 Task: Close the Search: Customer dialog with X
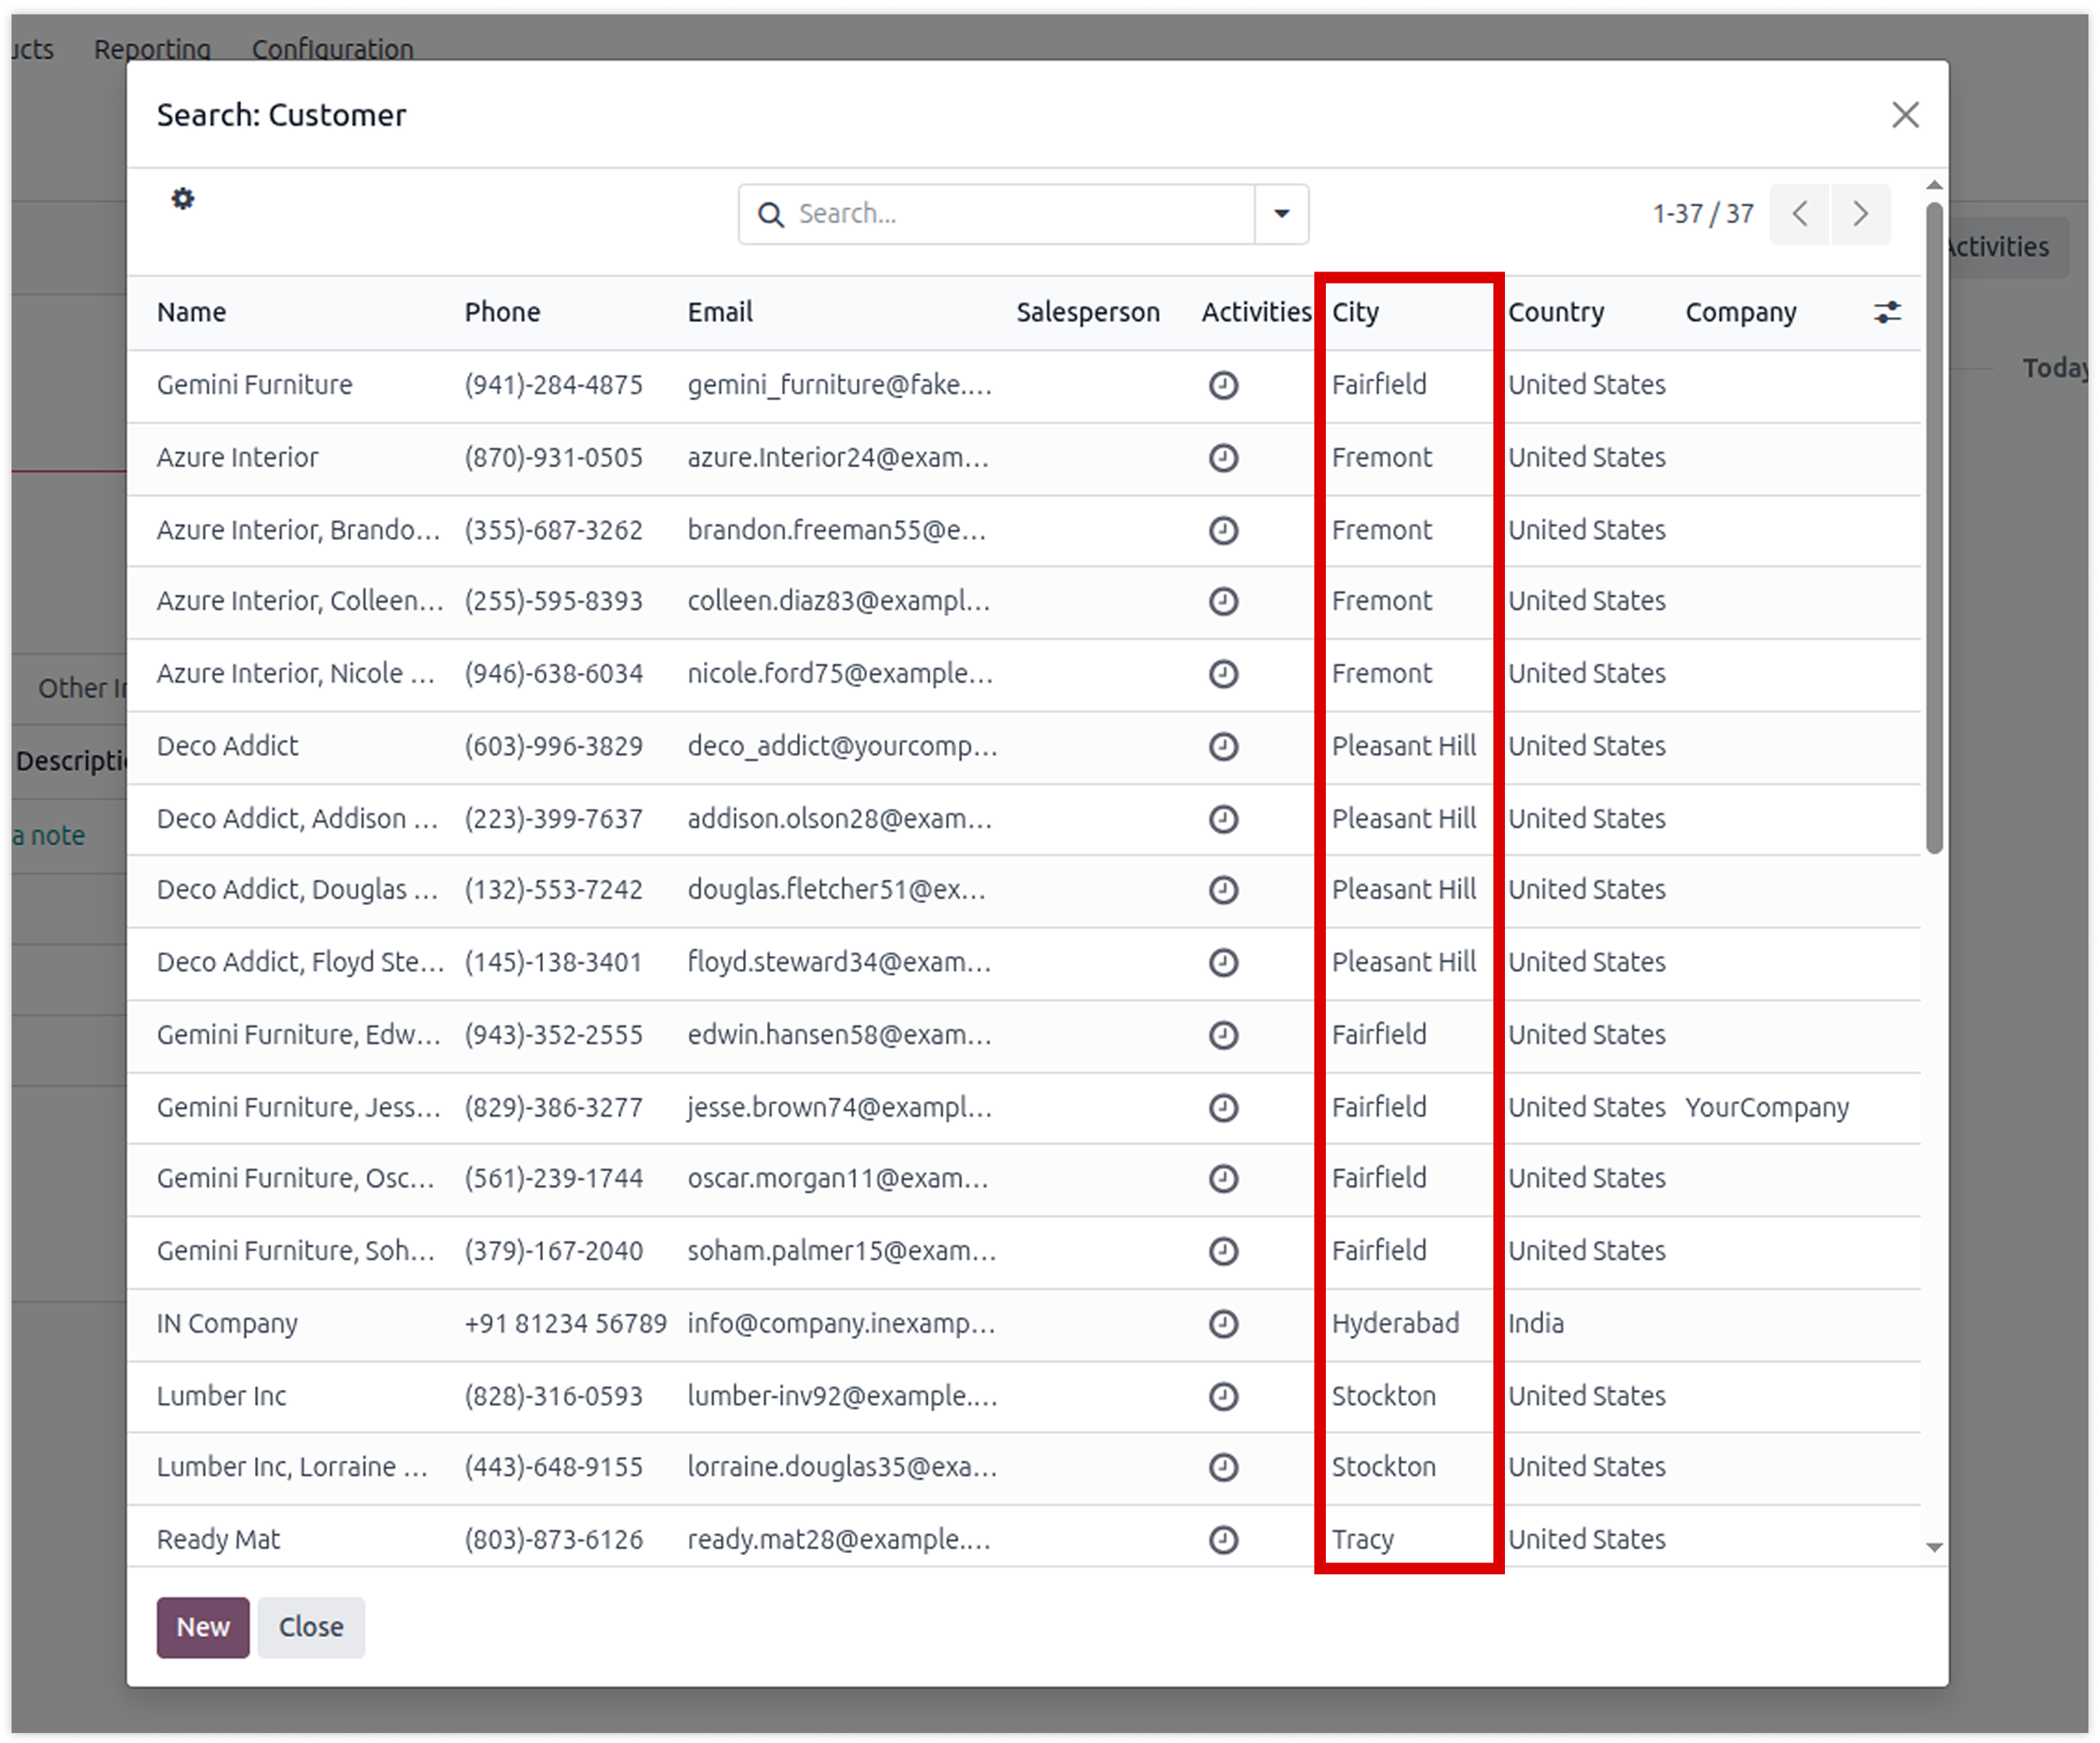pyautogui.click(x=1905, y=115)
